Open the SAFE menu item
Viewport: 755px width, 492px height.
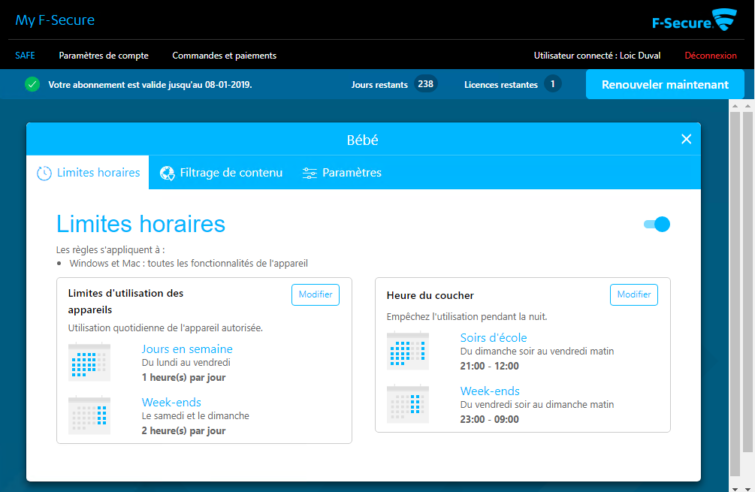(x=25, y=55)
